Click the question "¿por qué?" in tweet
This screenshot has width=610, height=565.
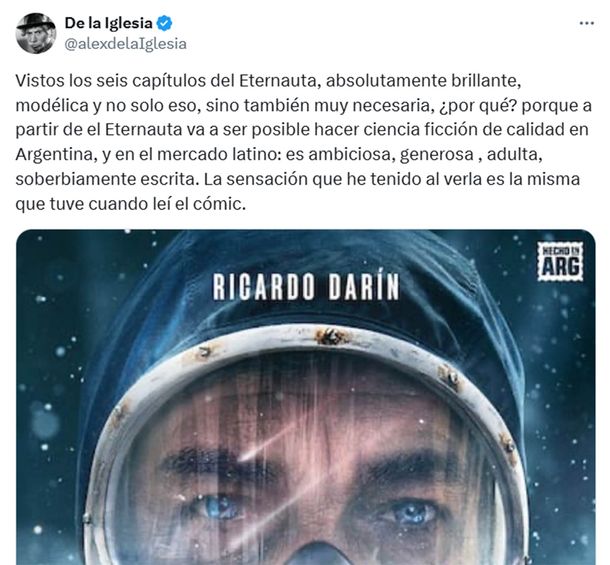pos(478,106)
